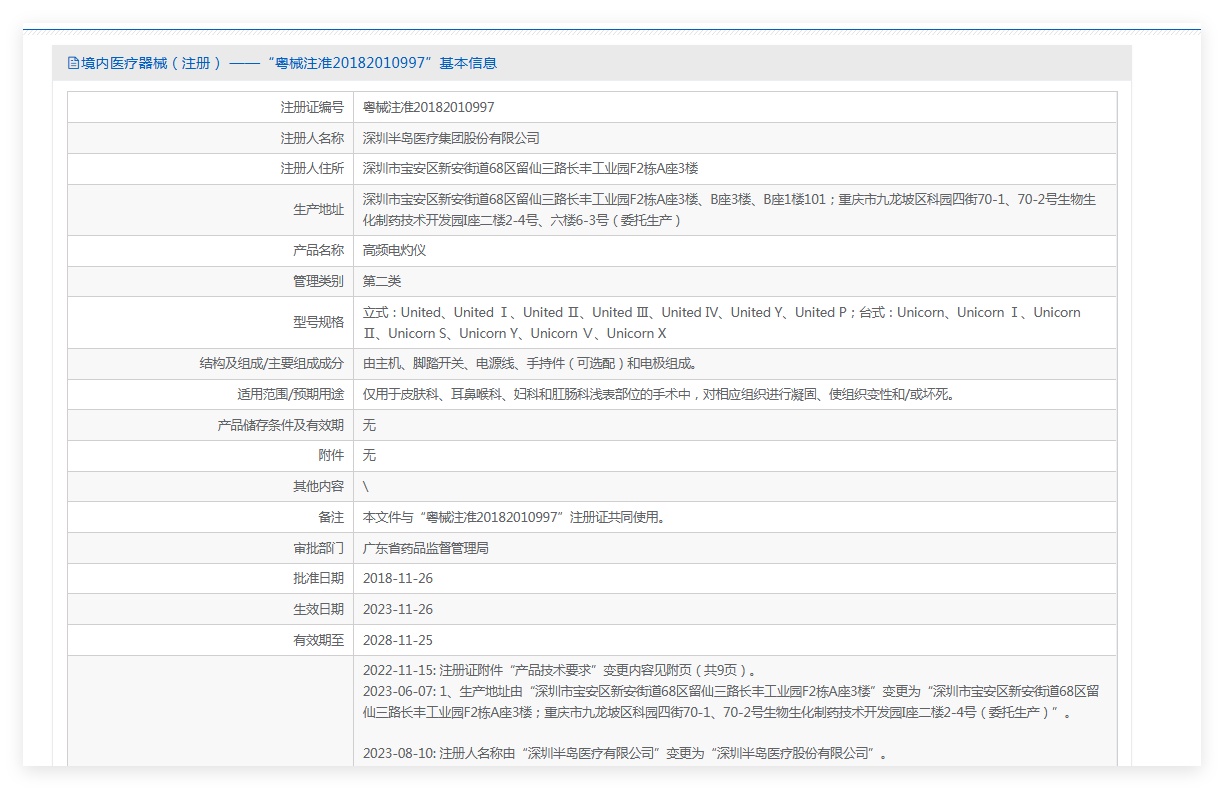Click the document icon beside the page title
Viewport: 1224px width, 789px height.
(x=73, y=63)
